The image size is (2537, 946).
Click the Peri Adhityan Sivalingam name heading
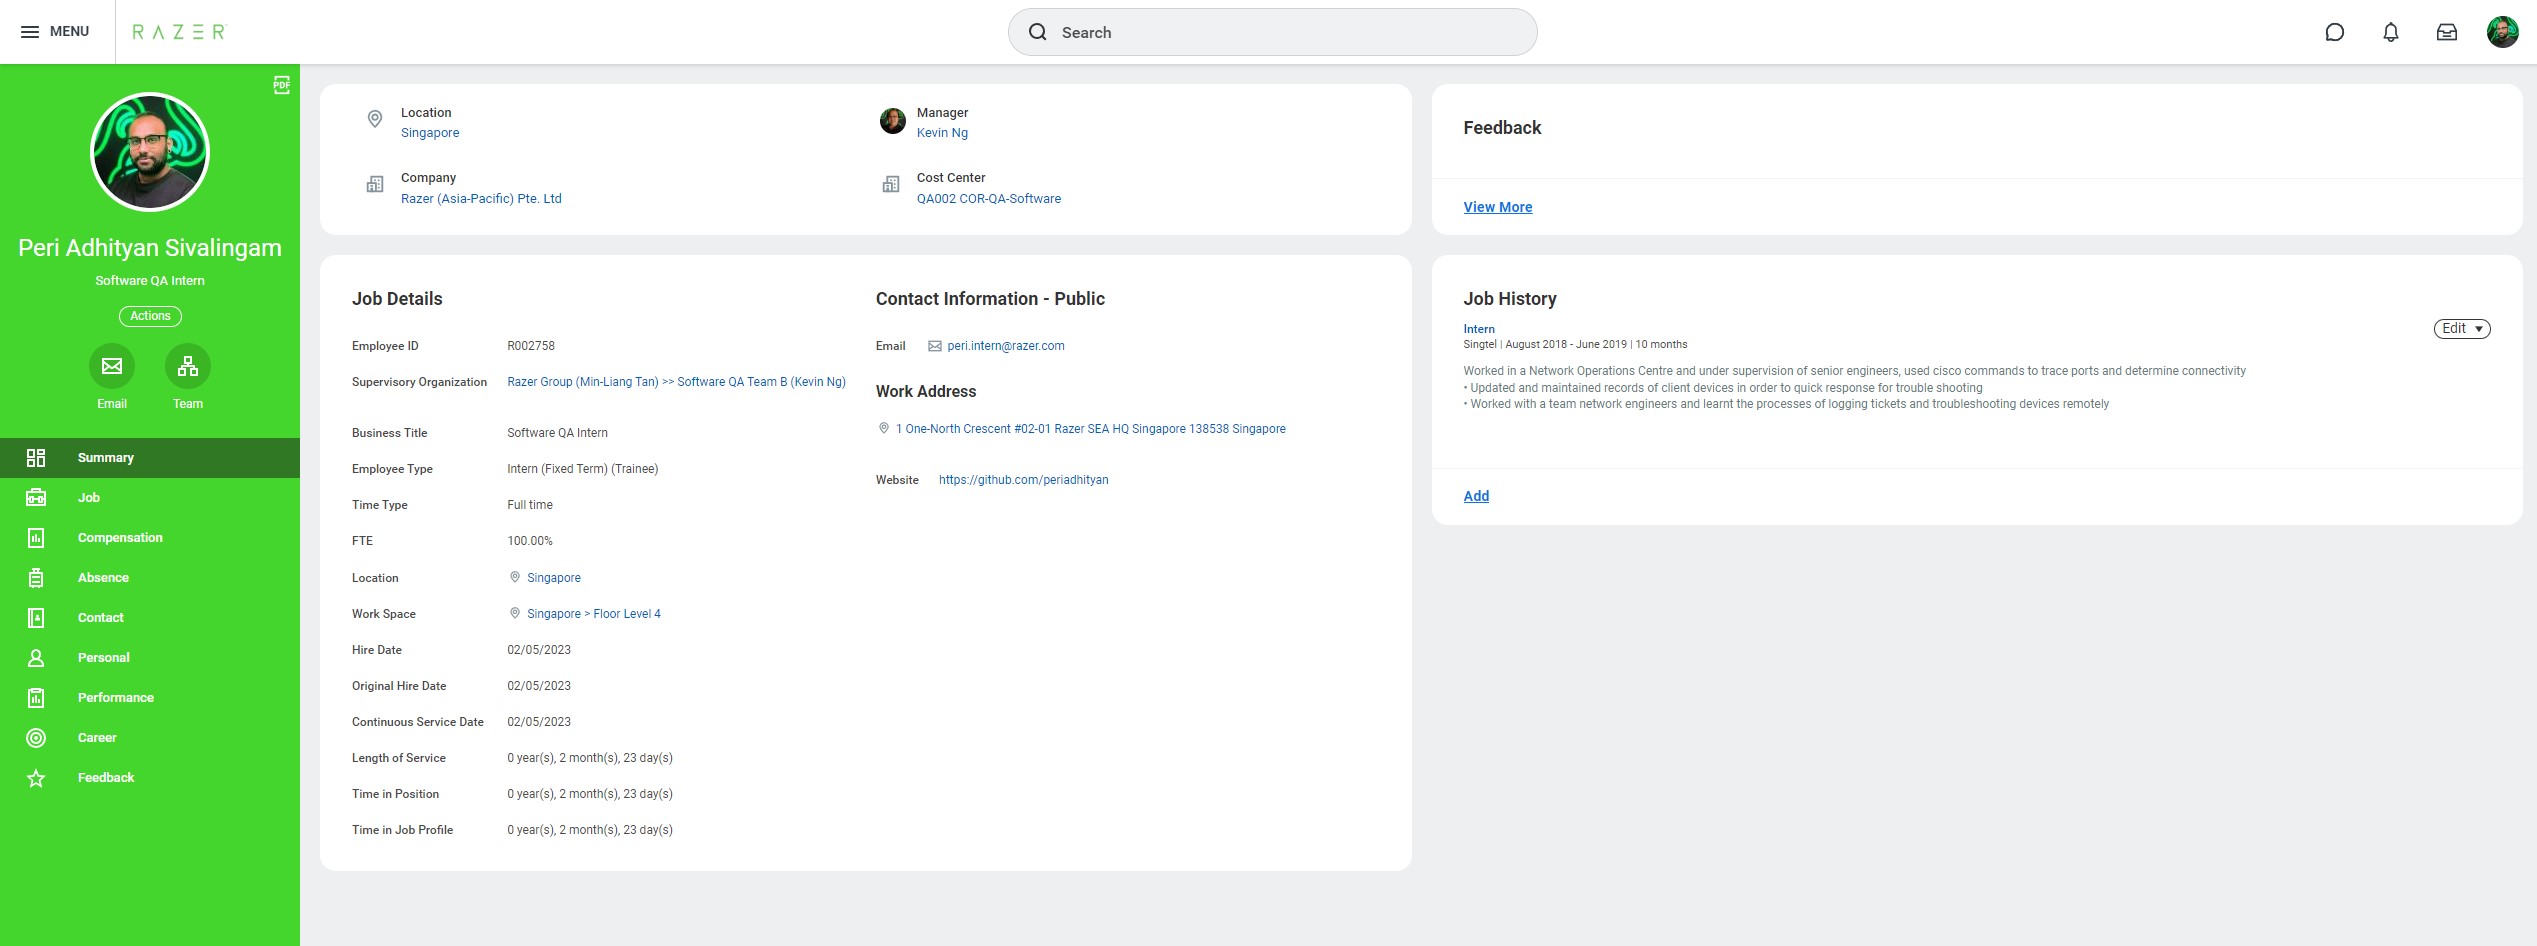[x=150, y=248]
